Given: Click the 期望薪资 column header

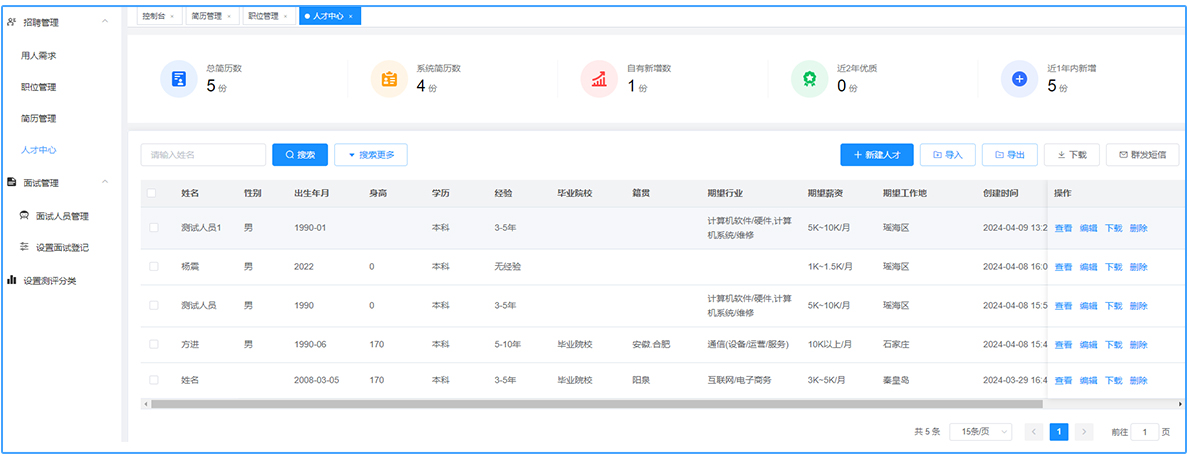Looking at the screenshot, I should (x=824, y=194).
